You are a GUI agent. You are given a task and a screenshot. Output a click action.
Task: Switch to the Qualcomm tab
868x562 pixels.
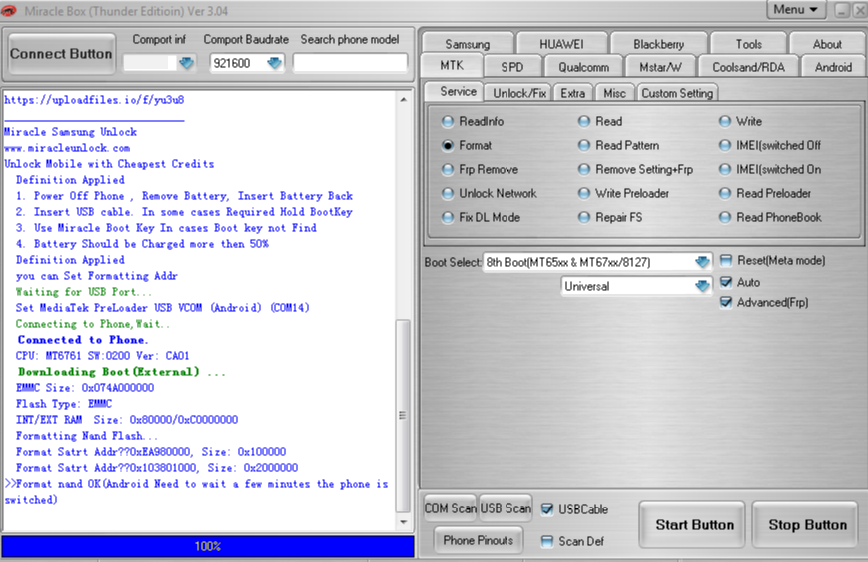pyautogui.click(x=583, y=67)
